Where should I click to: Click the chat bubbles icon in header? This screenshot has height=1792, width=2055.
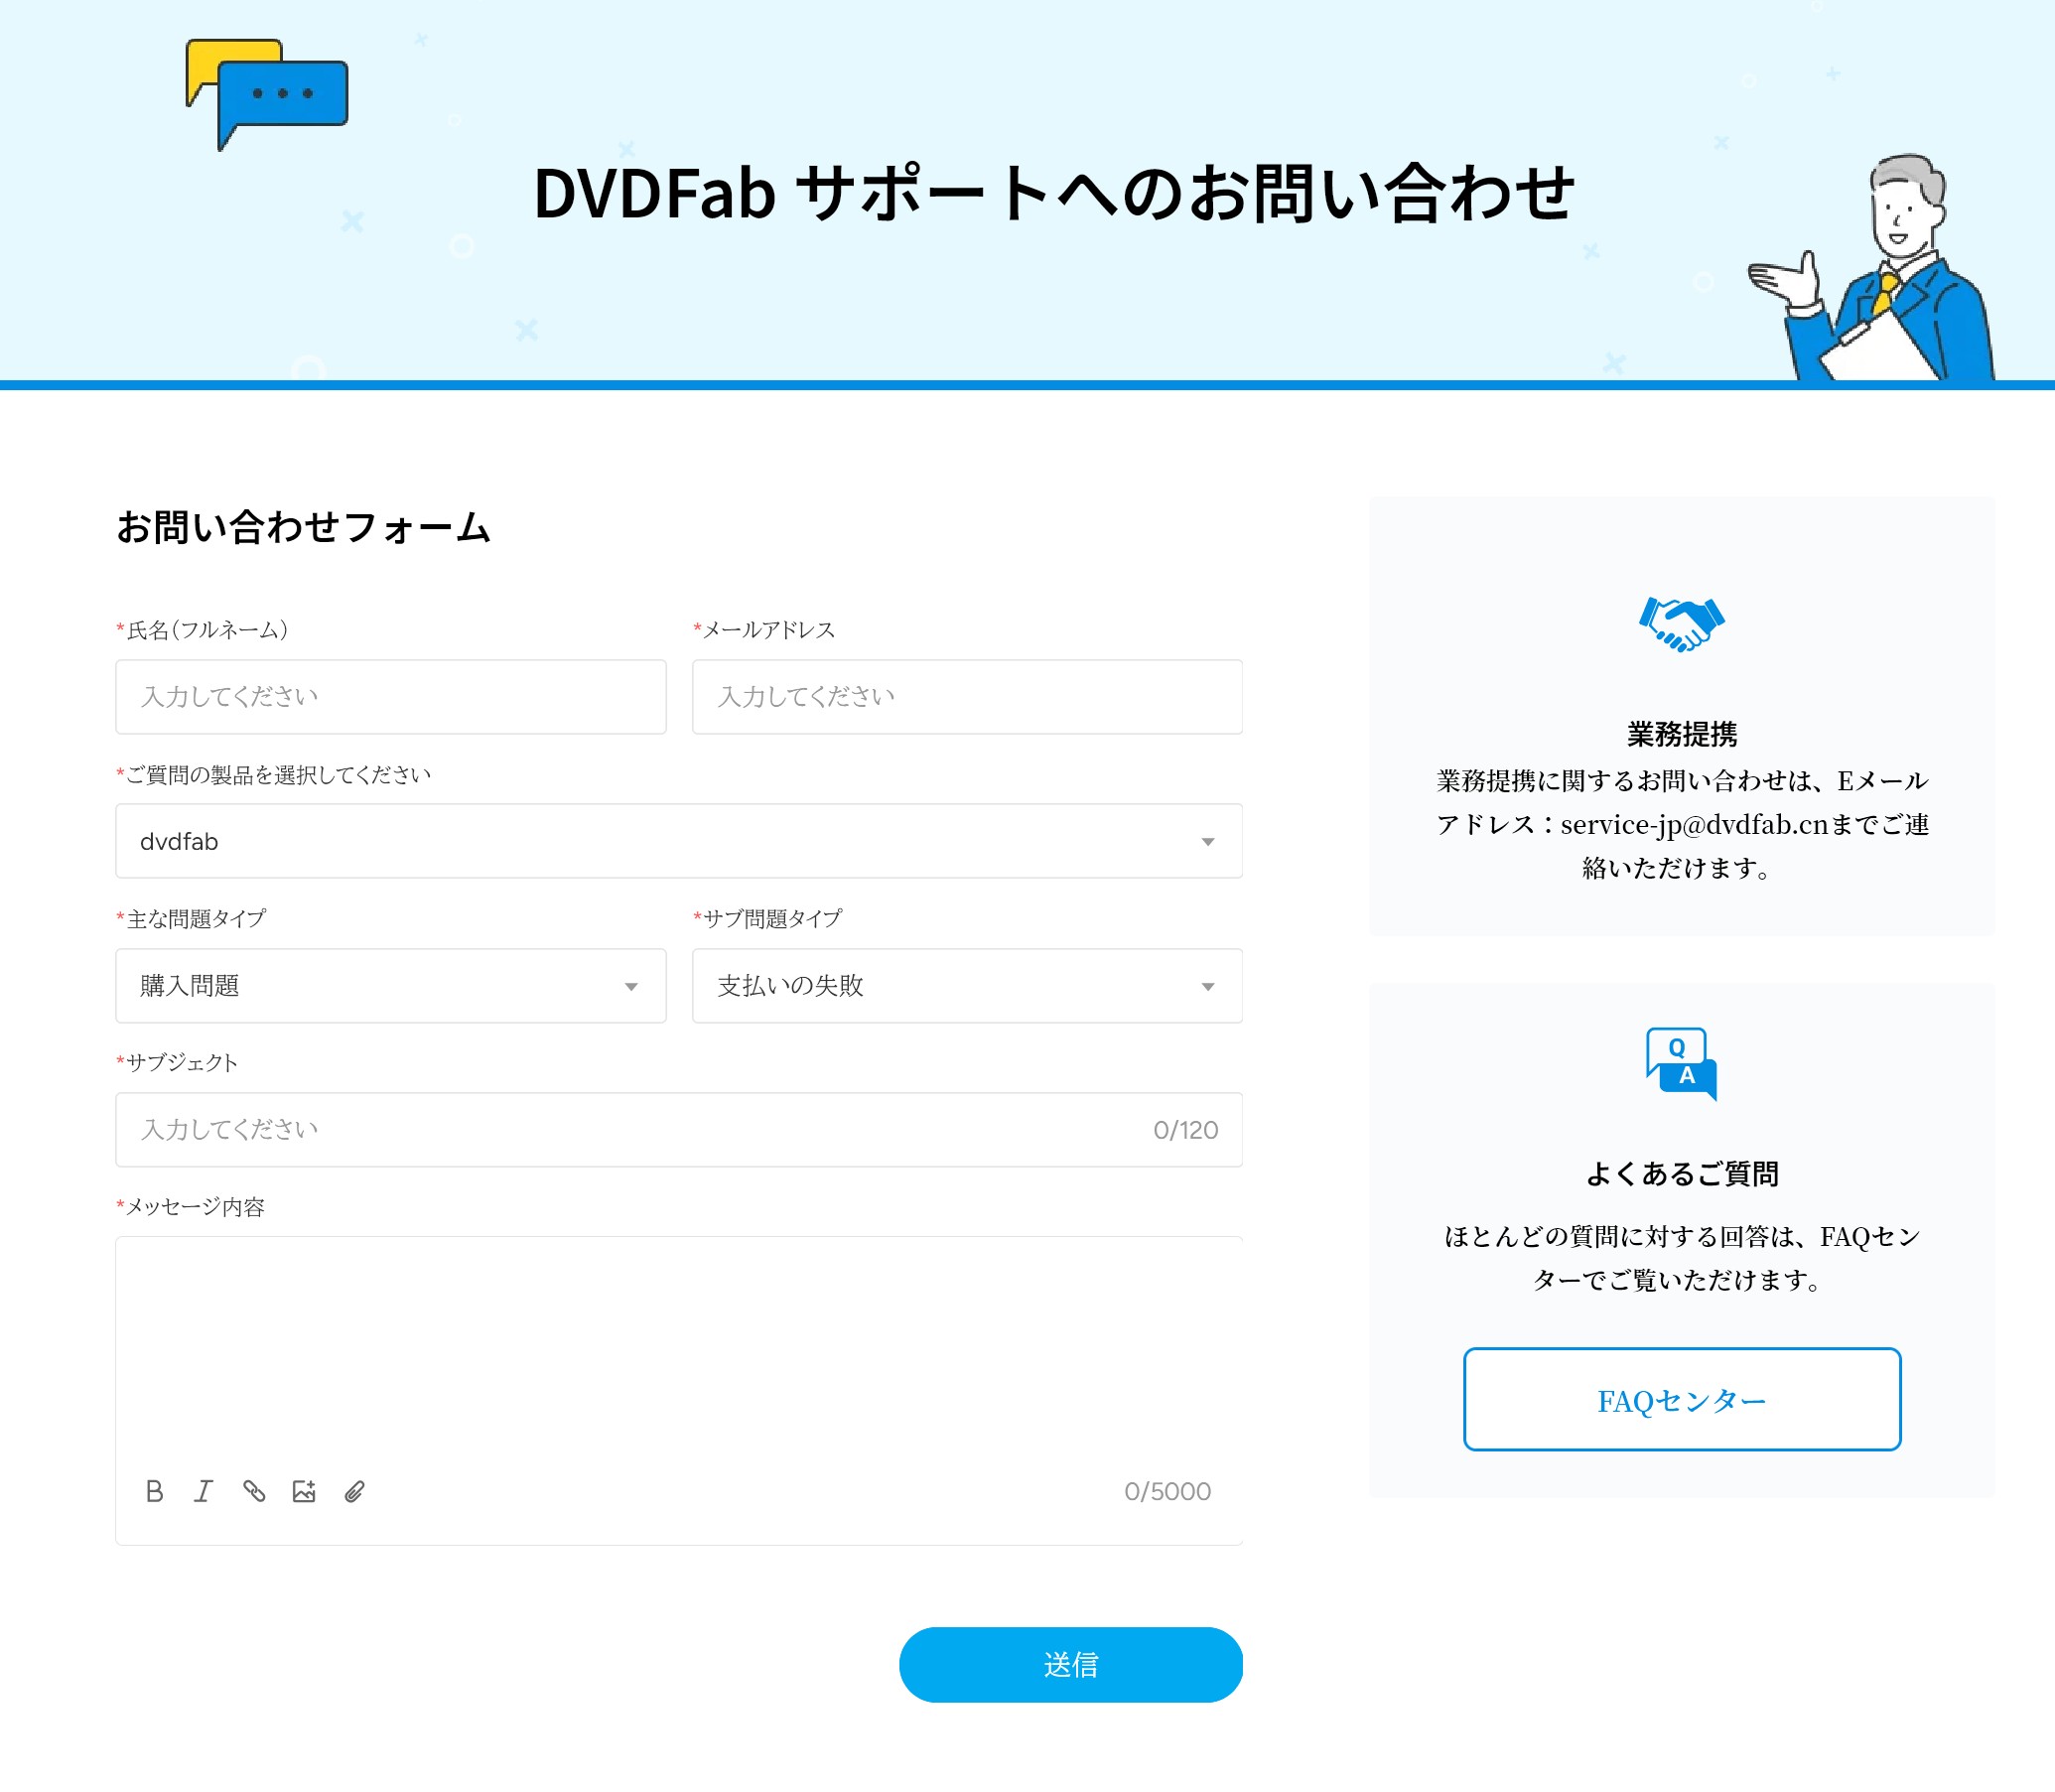267,94
